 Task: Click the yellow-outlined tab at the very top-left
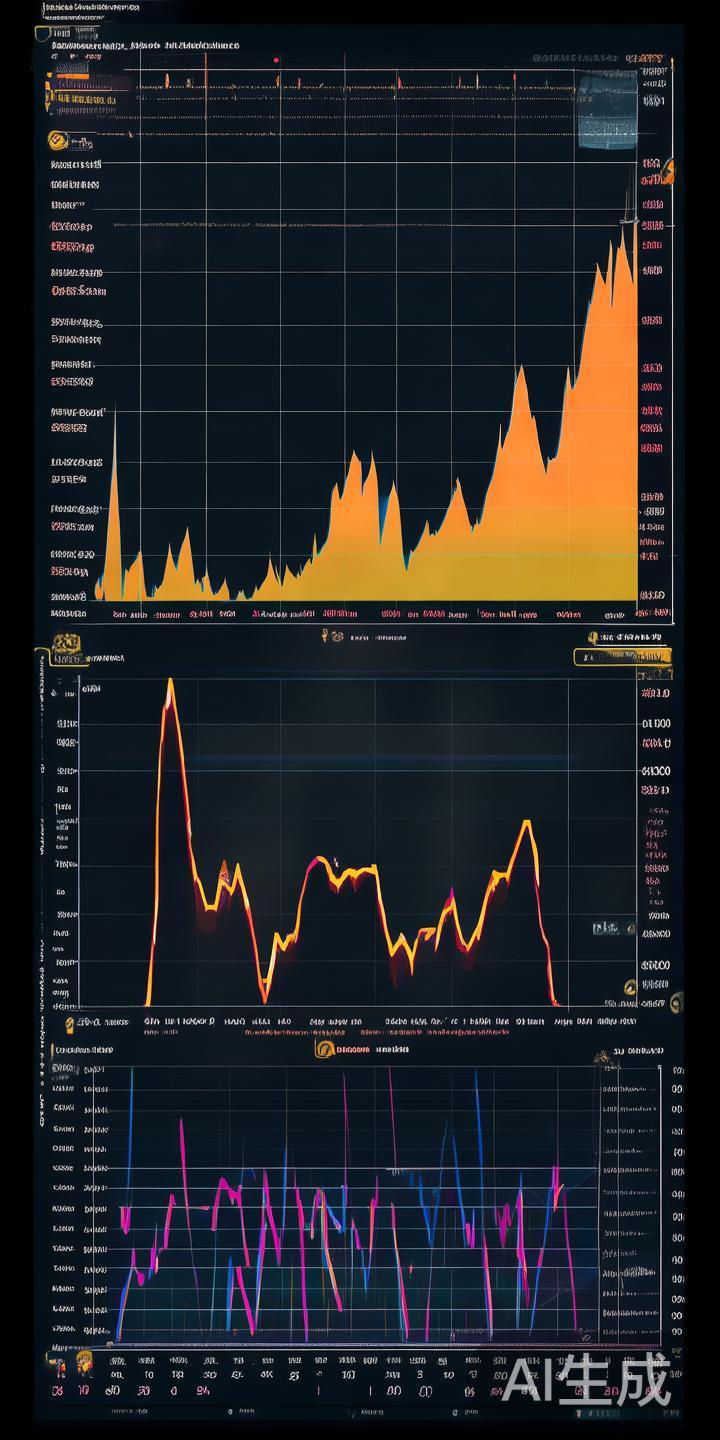click(x=42, y=33)
